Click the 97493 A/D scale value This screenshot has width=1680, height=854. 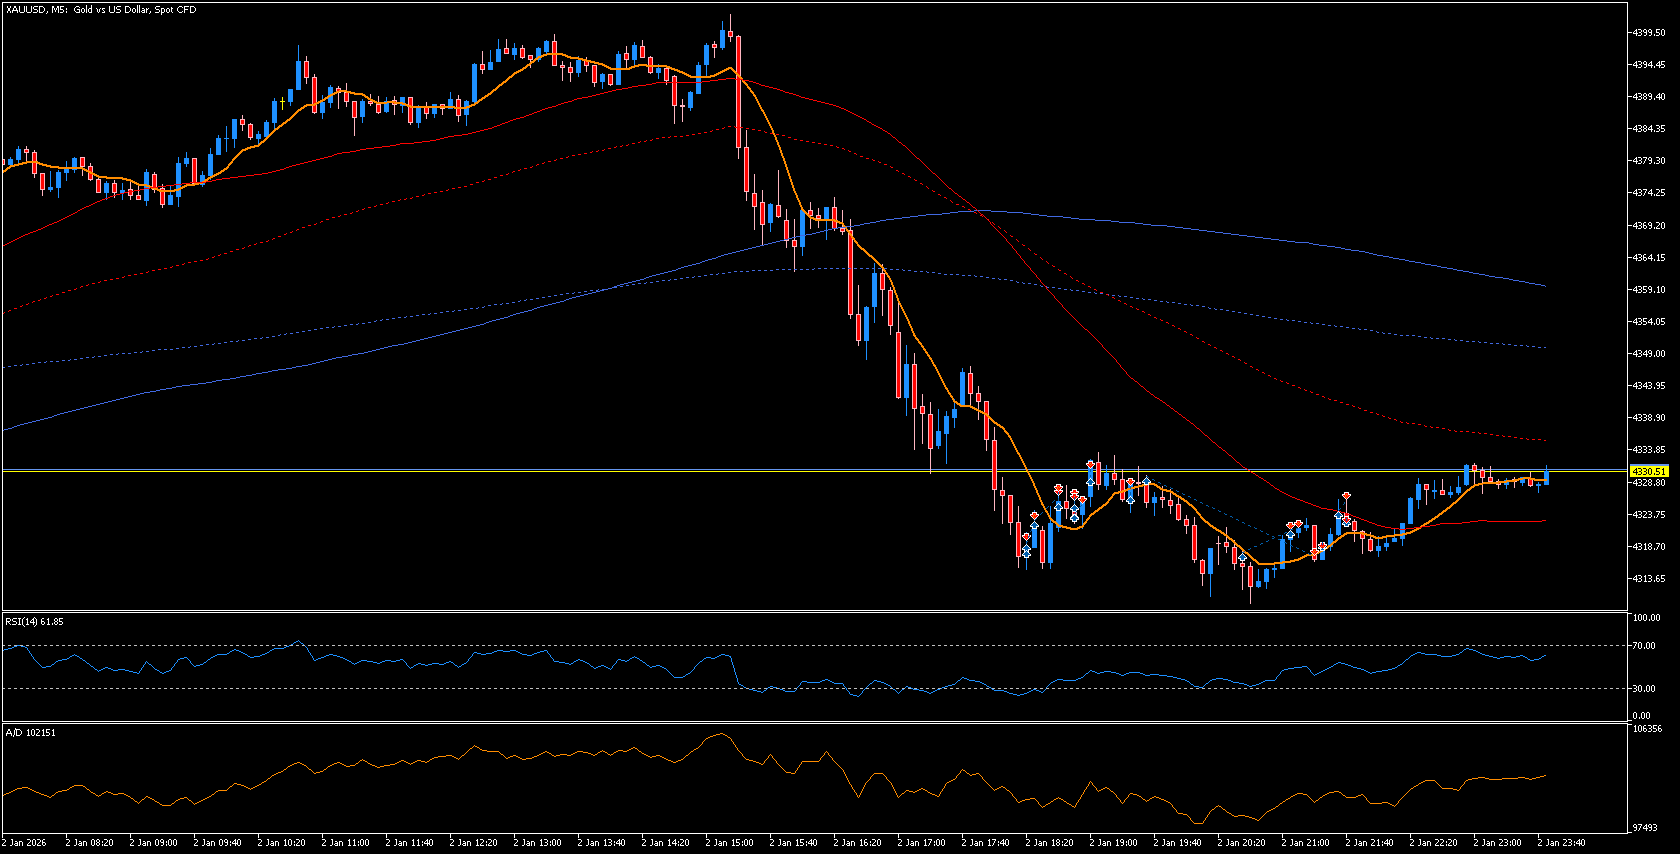click(1645, 828)
